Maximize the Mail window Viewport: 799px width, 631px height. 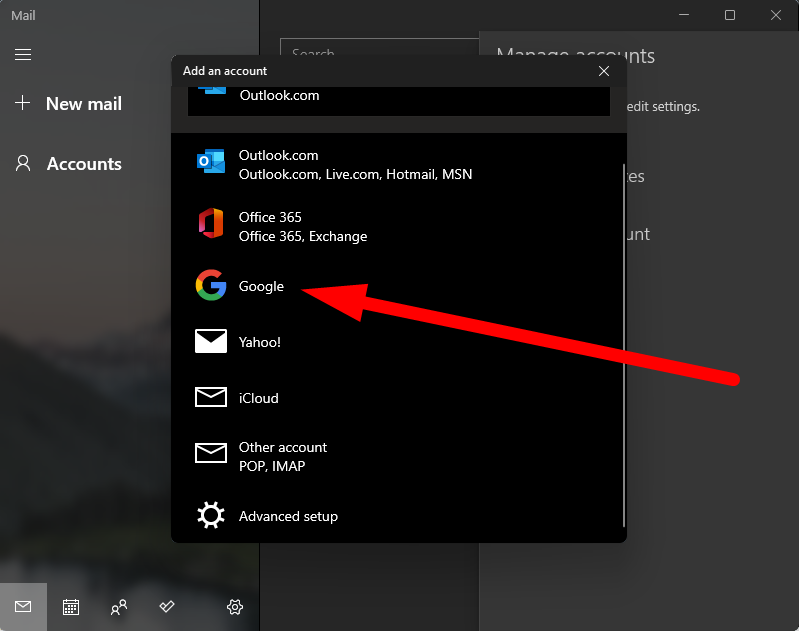[x=730, y=15]
